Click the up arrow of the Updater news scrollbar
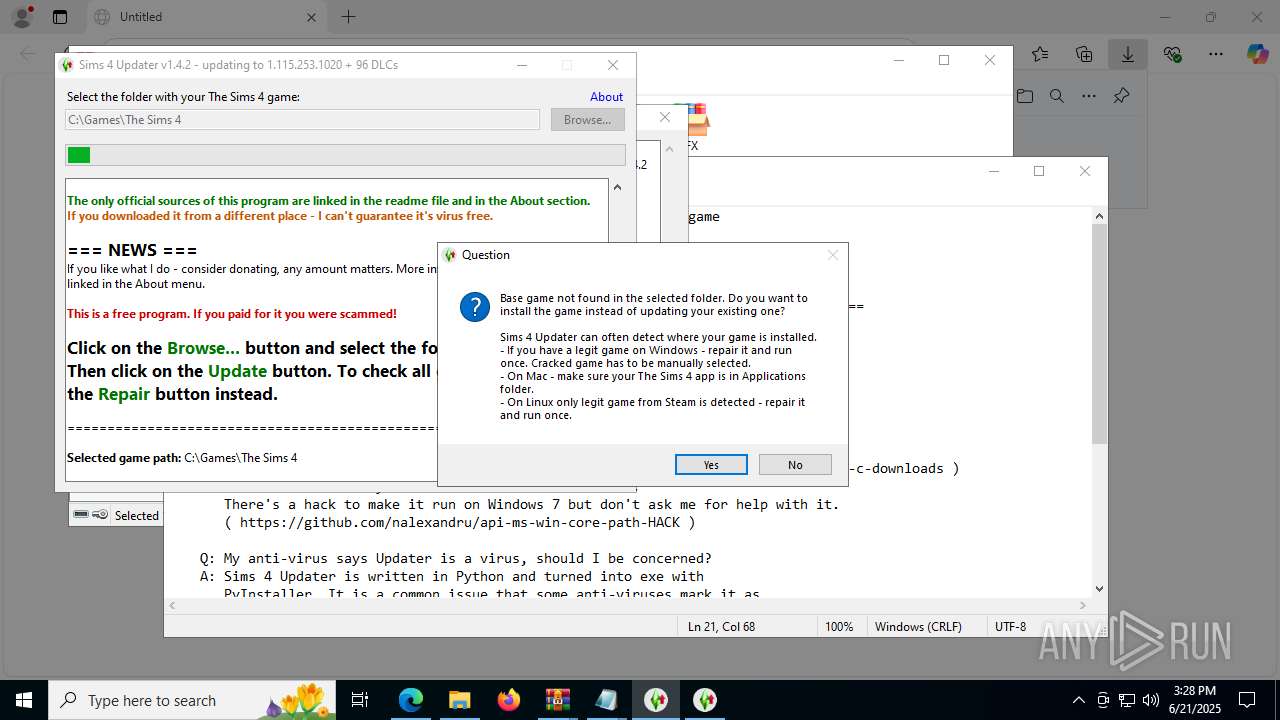 click(617, 187)
